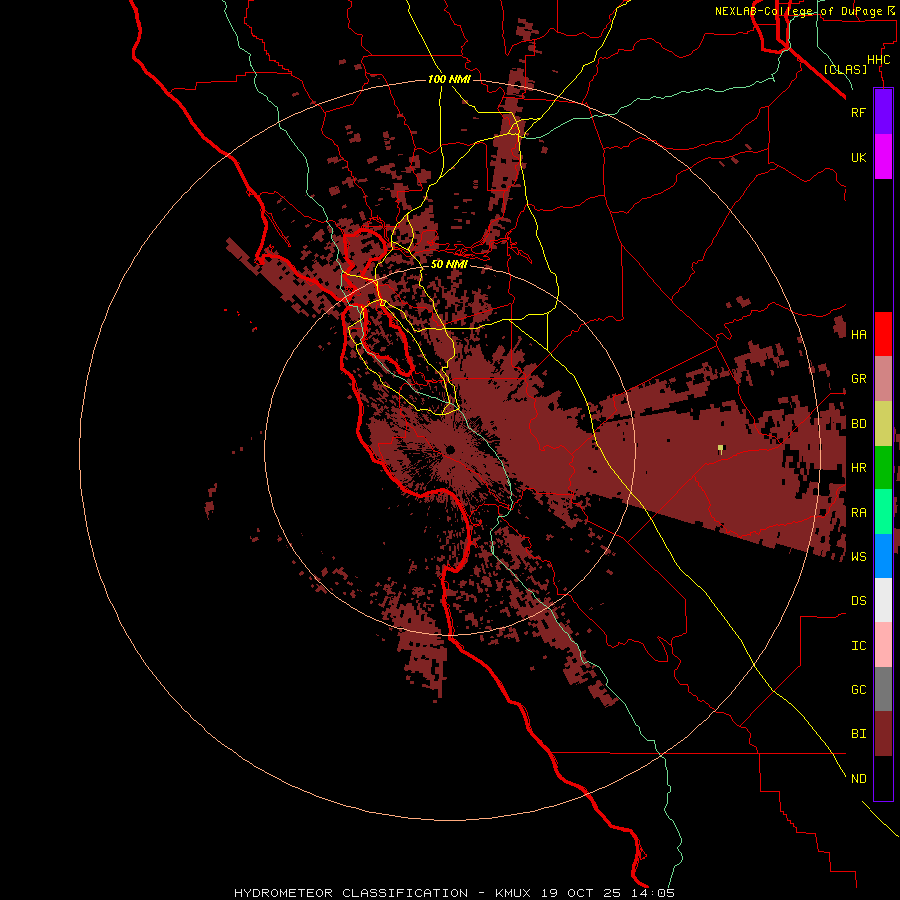
Task: Click the DS legend label
Action: 859,601
